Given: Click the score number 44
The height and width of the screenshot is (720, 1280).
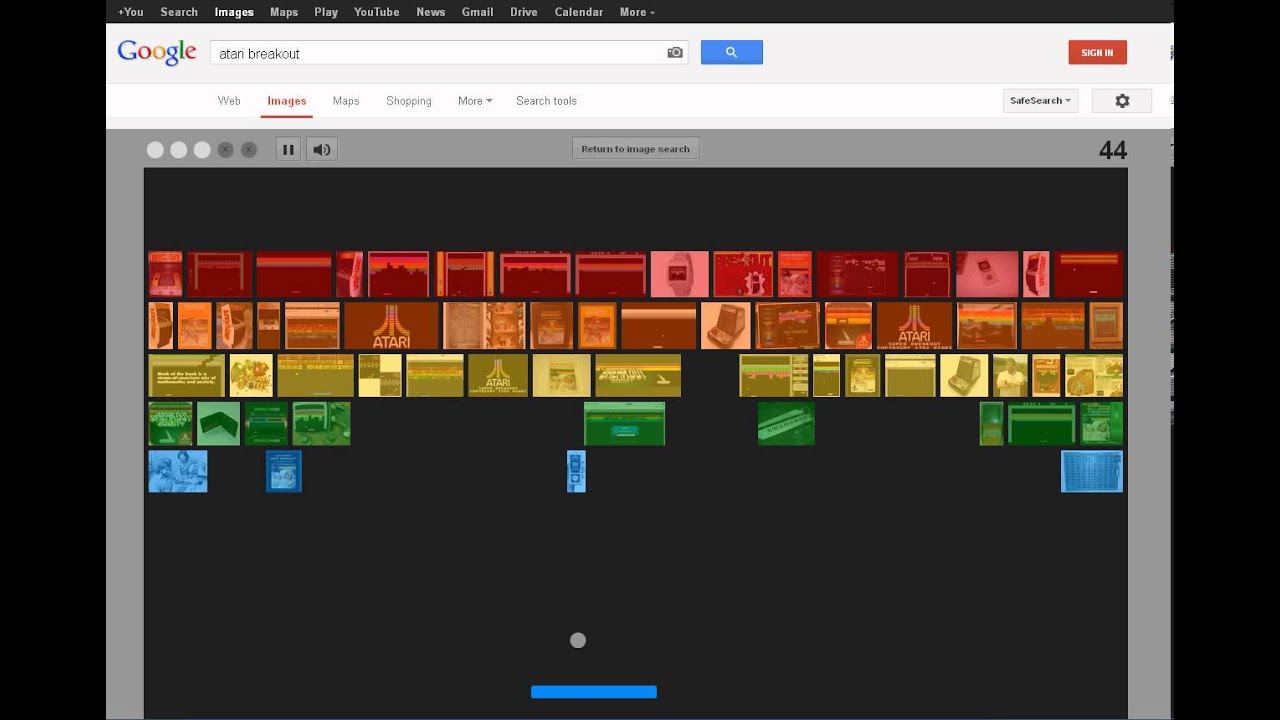Looking at the screenshot, I should point(1113,150).
